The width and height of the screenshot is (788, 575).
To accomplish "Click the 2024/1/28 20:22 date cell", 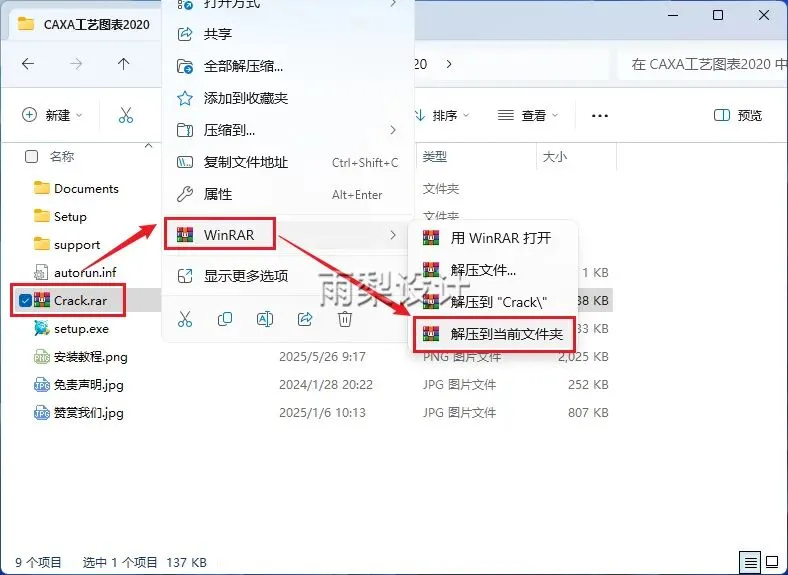I will [x=326, y=385].
